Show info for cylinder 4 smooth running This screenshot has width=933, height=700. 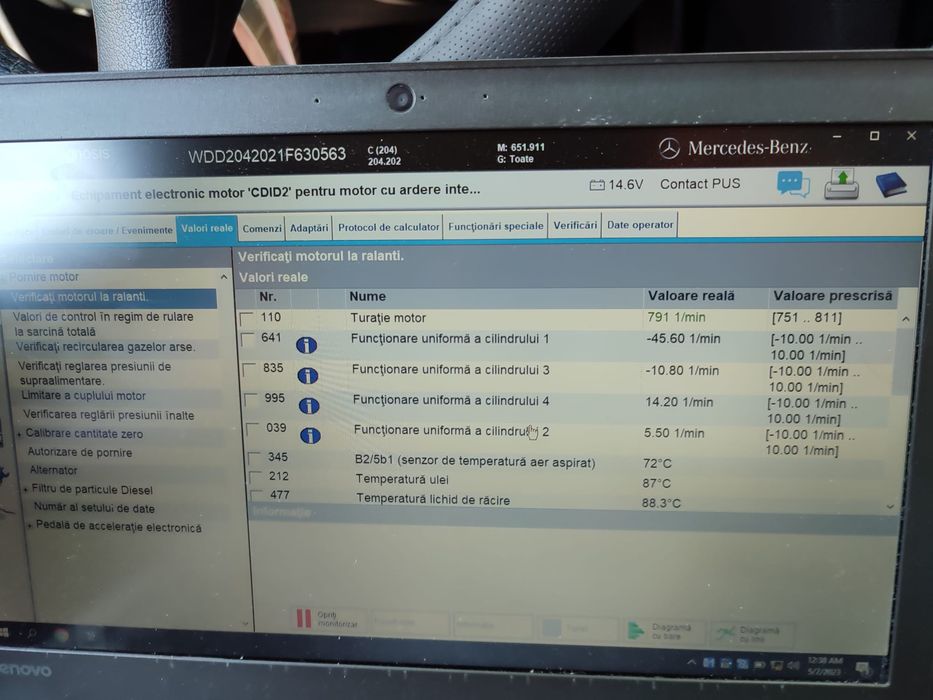pyautogui.click(x=309, y=406)
